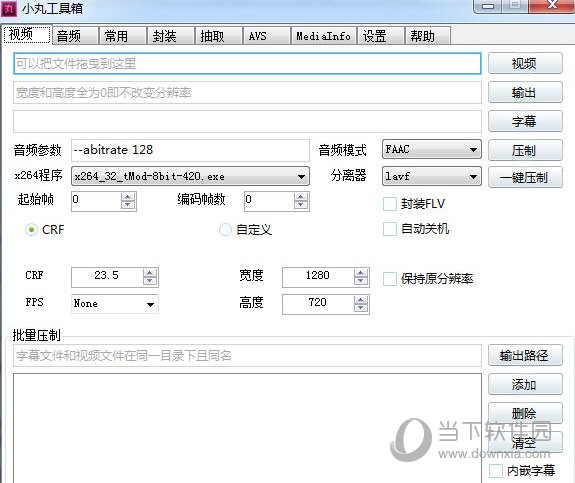Click the 删除 button in batch section
The height and width of the screenshot is (483, 575).
coord(525,413)
